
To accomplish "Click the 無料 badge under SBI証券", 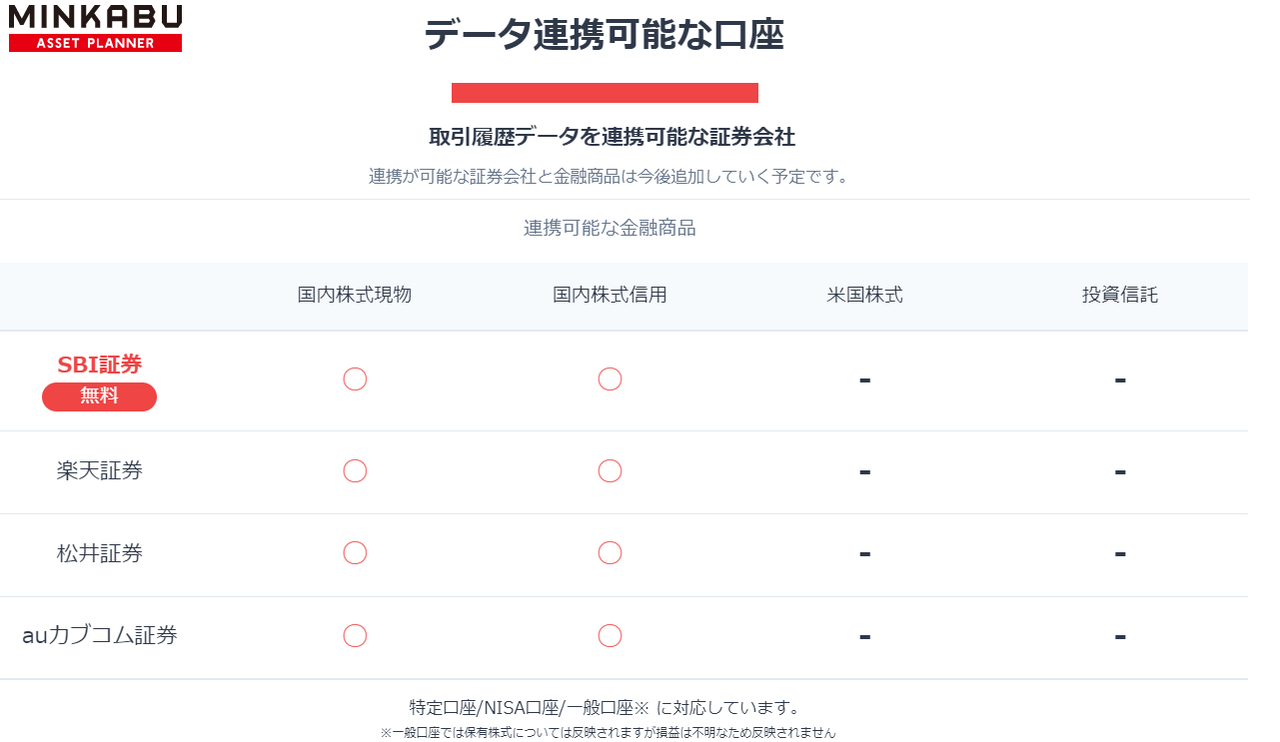I will (x=99, y=397).
